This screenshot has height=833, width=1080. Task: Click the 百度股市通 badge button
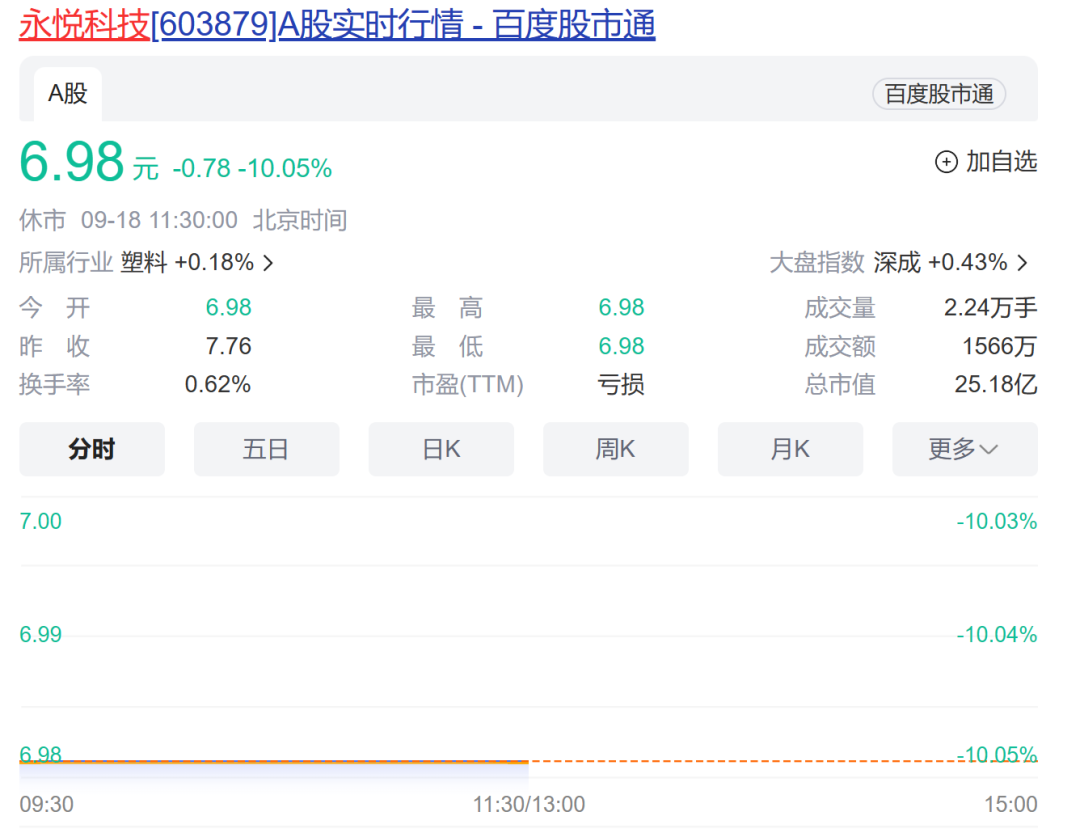pyautogui.click(x=939, y=94)
